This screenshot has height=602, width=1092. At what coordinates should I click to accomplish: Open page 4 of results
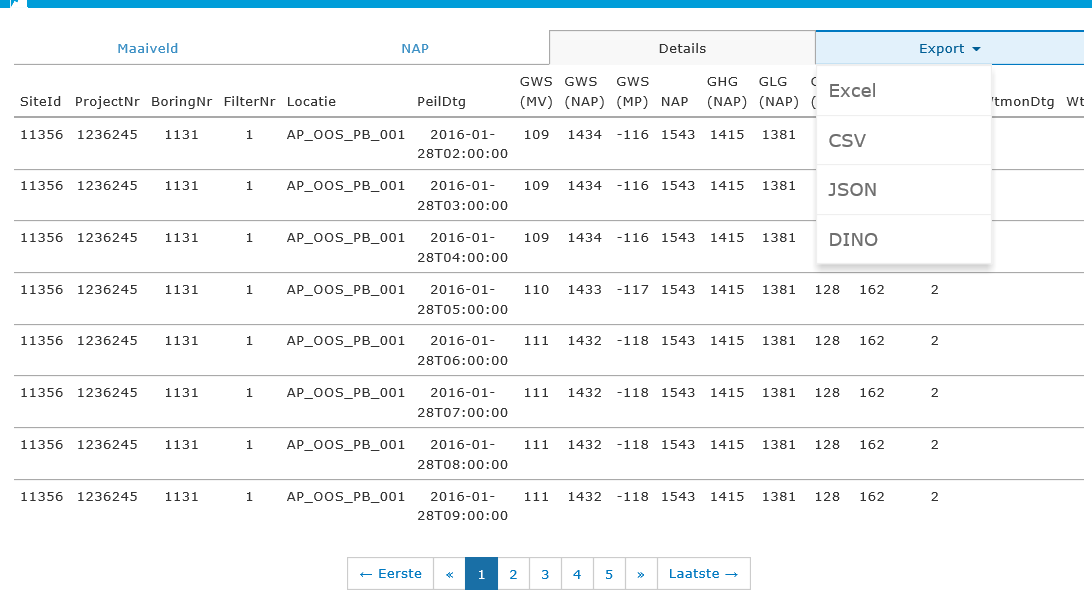tap(577, 573)
